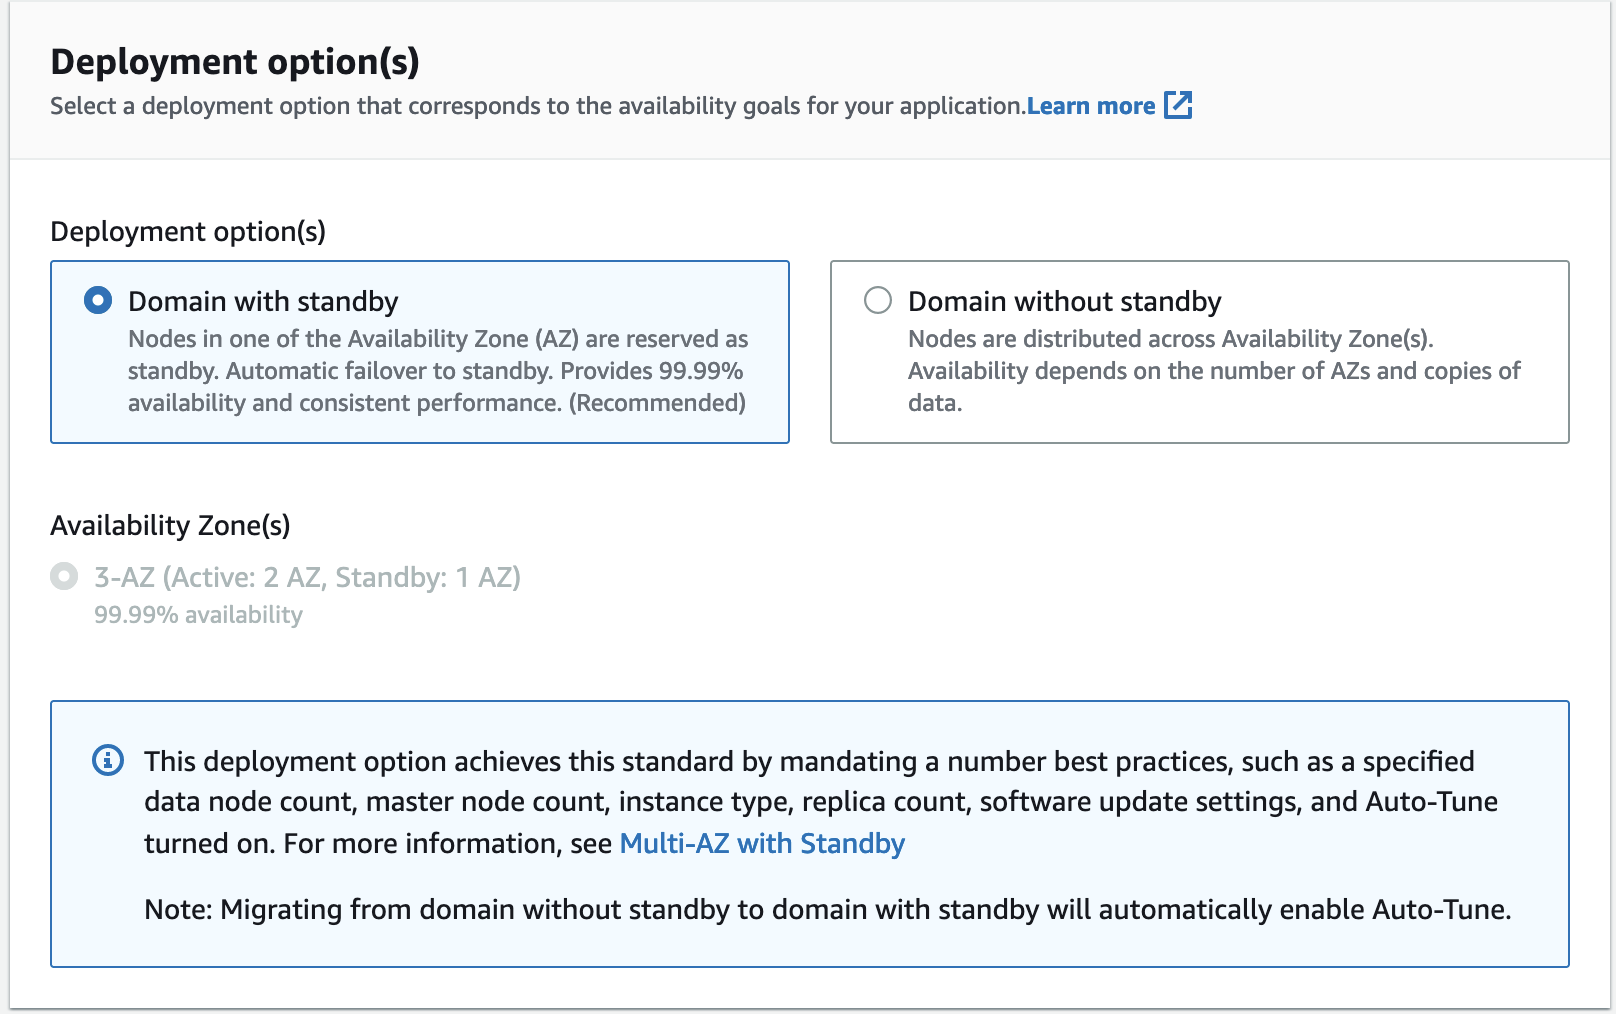Click the "Domain with standby" card title
Screen dimensions: 1616x1014
coord(263,301)
